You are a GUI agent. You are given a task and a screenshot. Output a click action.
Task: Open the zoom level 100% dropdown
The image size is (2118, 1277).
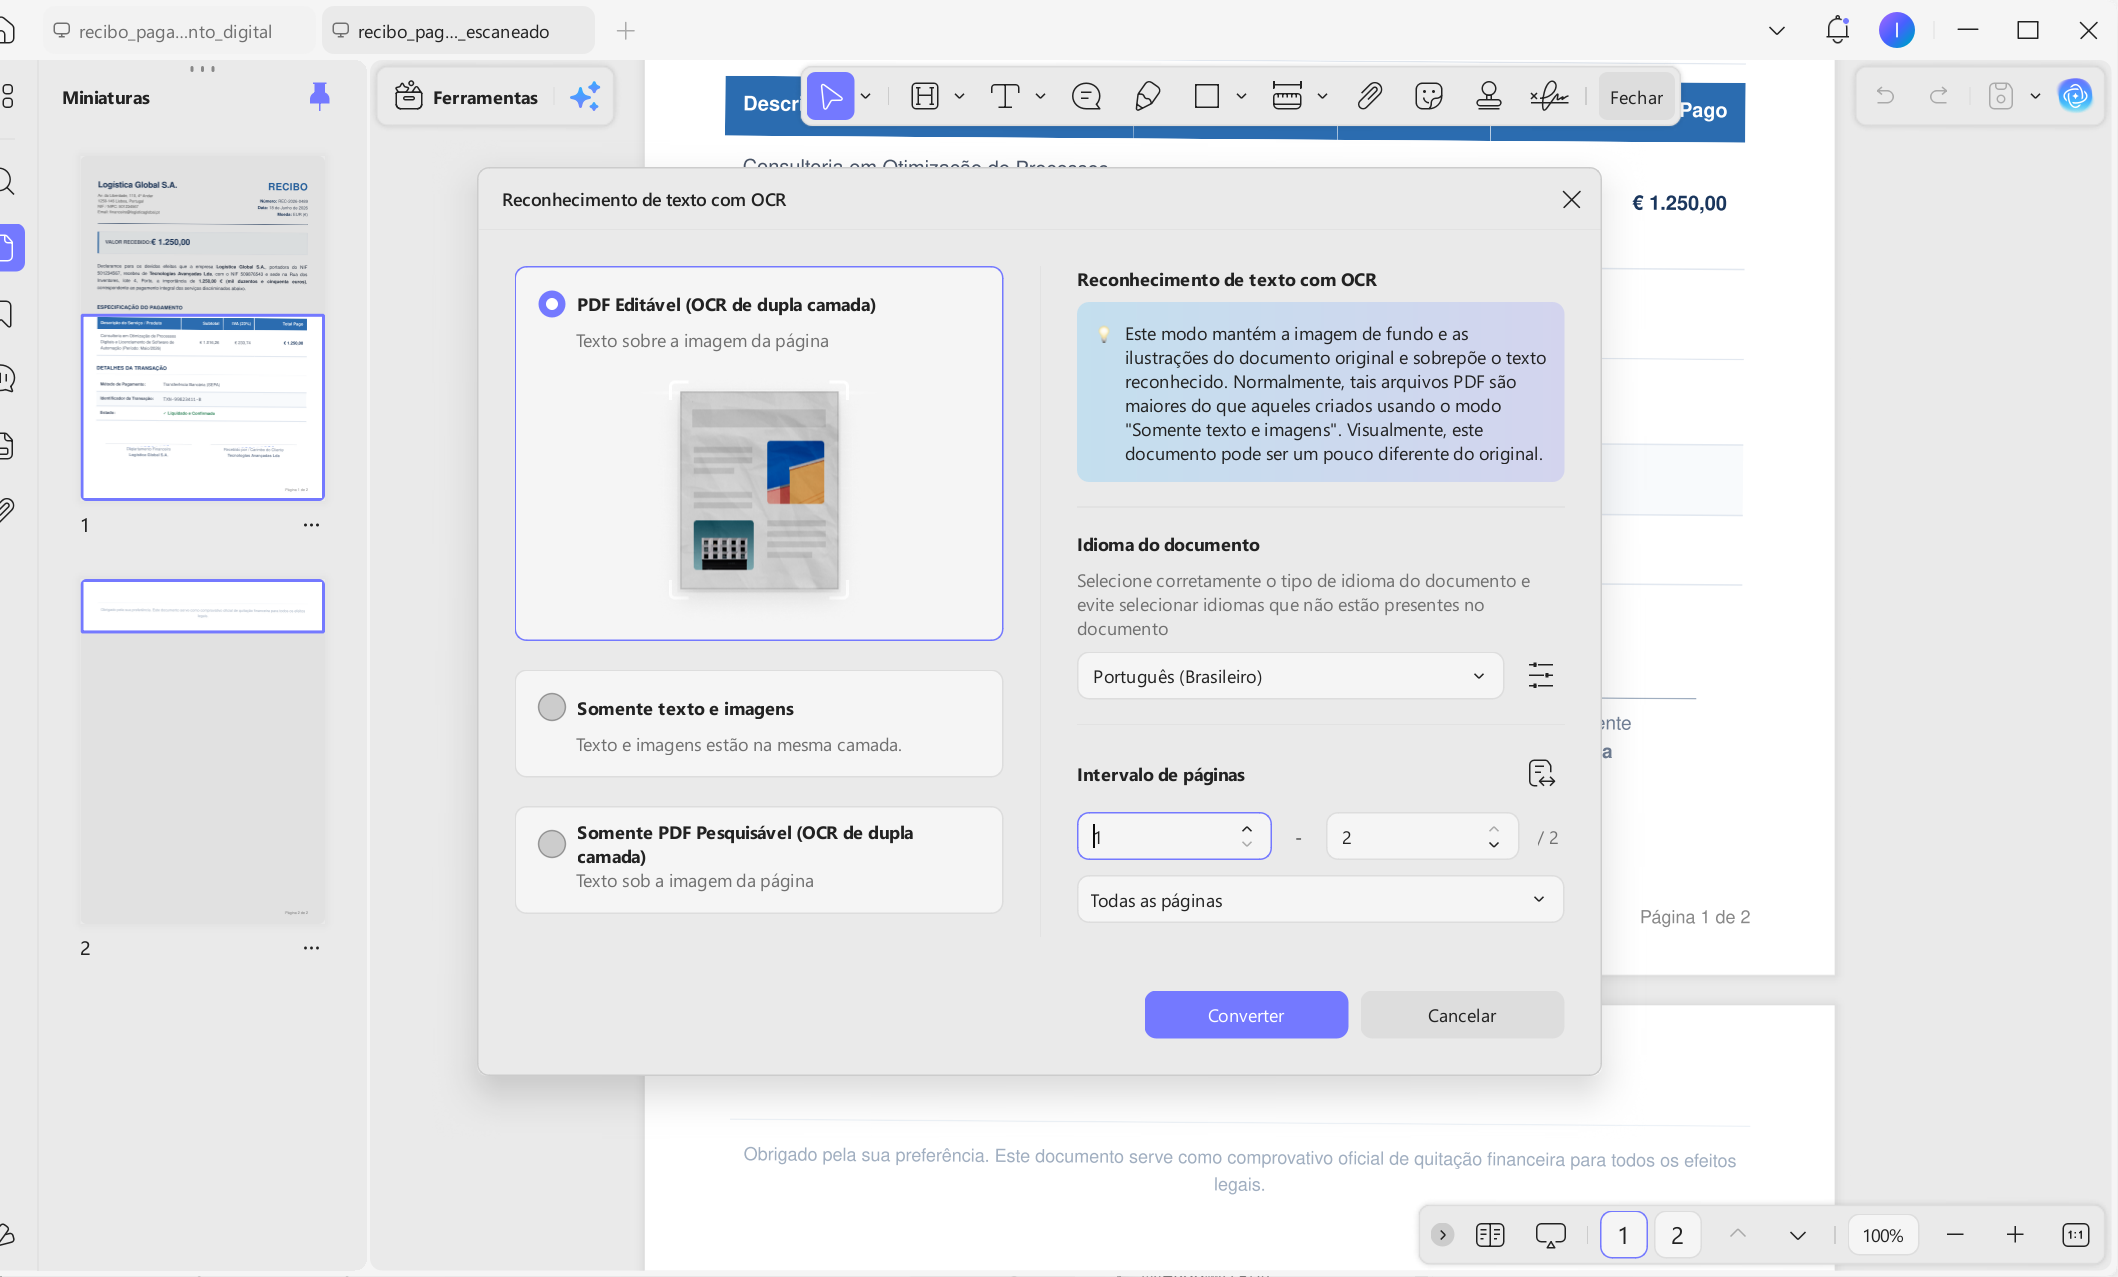[1883, 1236]
